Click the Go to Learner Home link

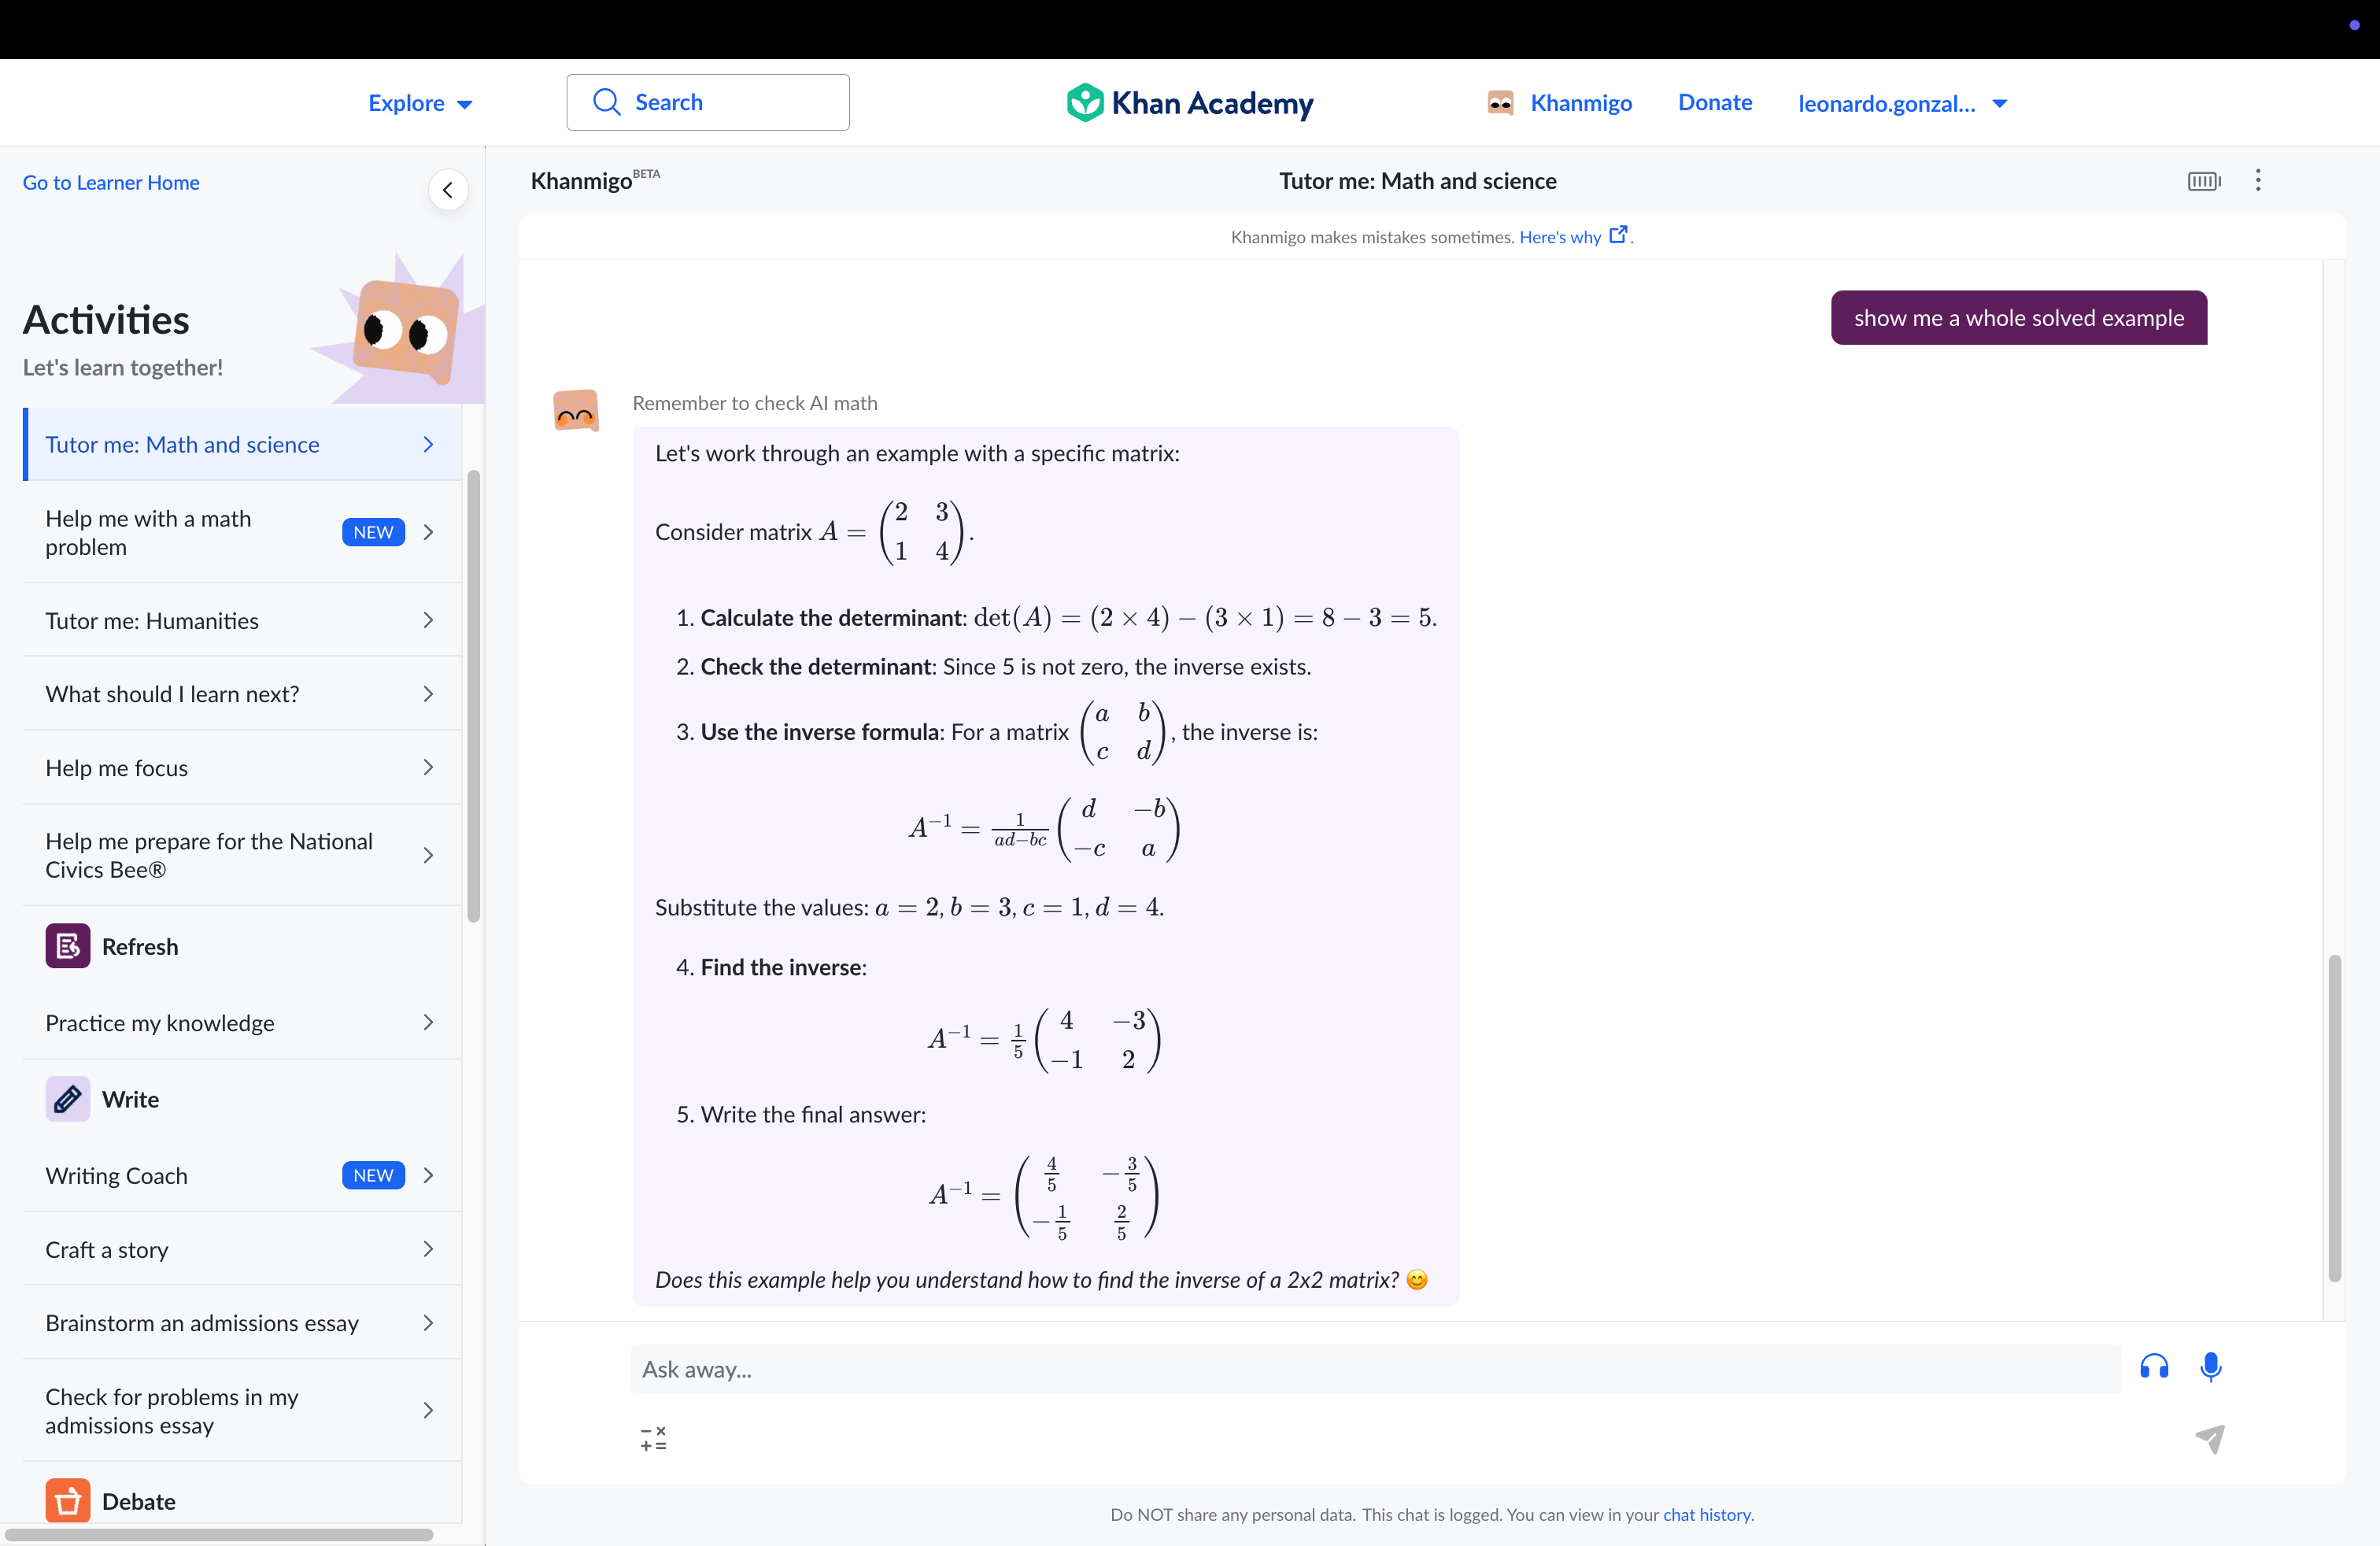[x=111, y=182]
